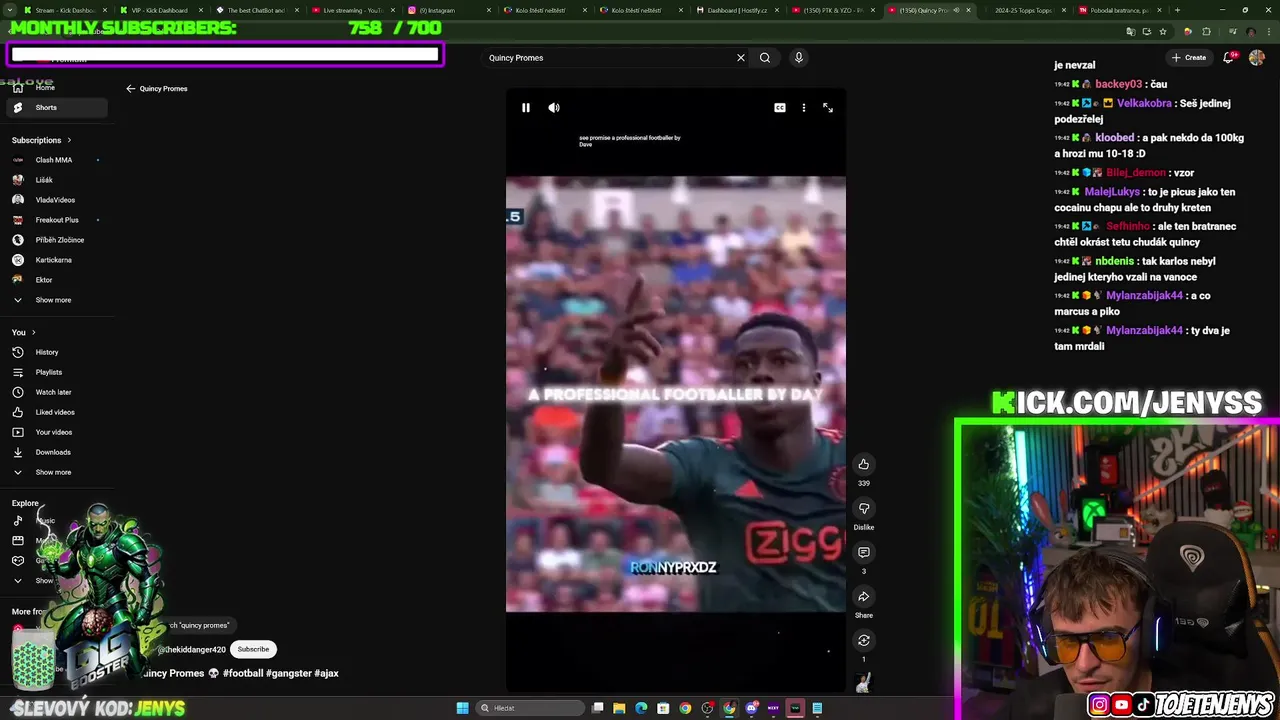Open the #ajax hashtag
The width and height of the screenshot is (1280, 720).
click(x=327, y=674)
